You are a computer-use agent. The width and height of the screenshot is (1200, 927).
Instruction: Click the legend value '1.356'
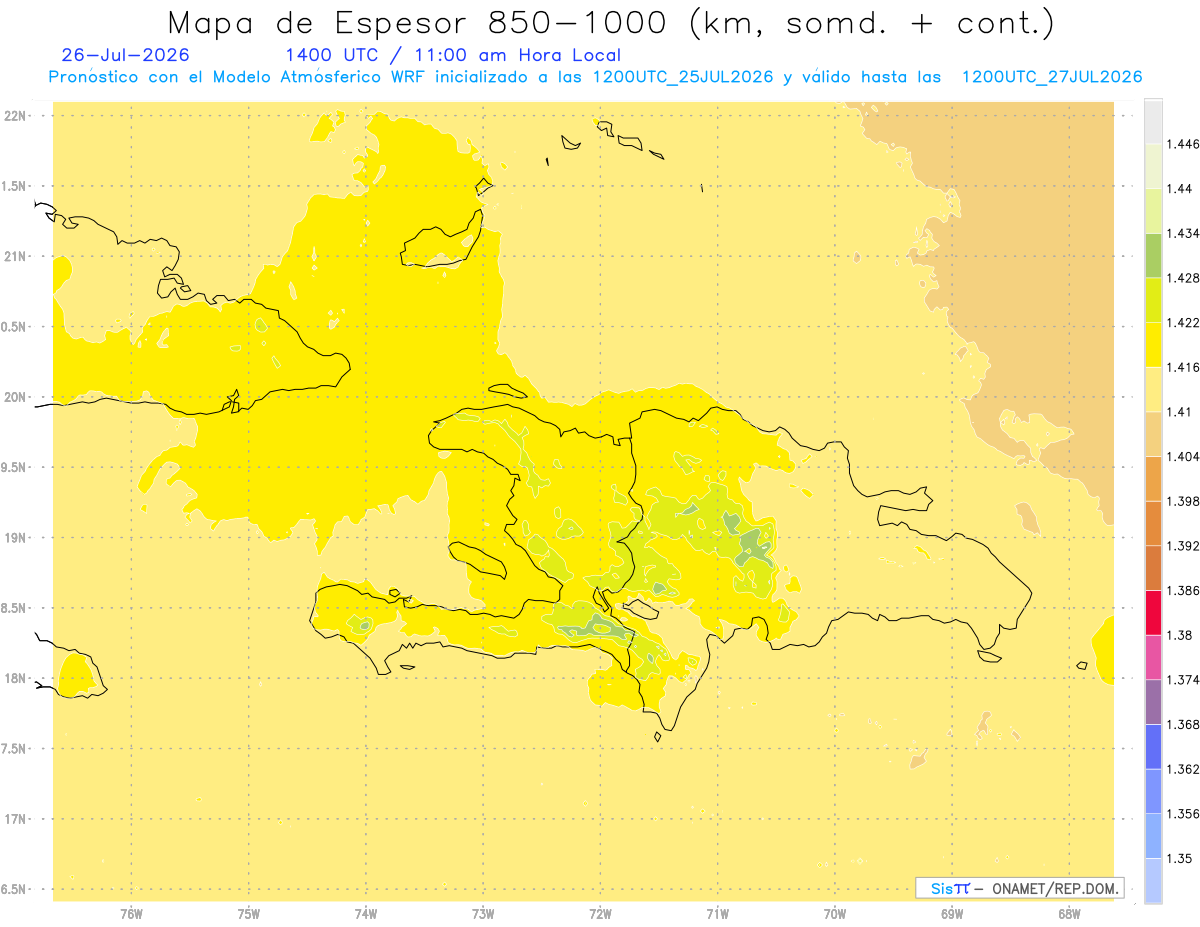[x=1184, y=814]
